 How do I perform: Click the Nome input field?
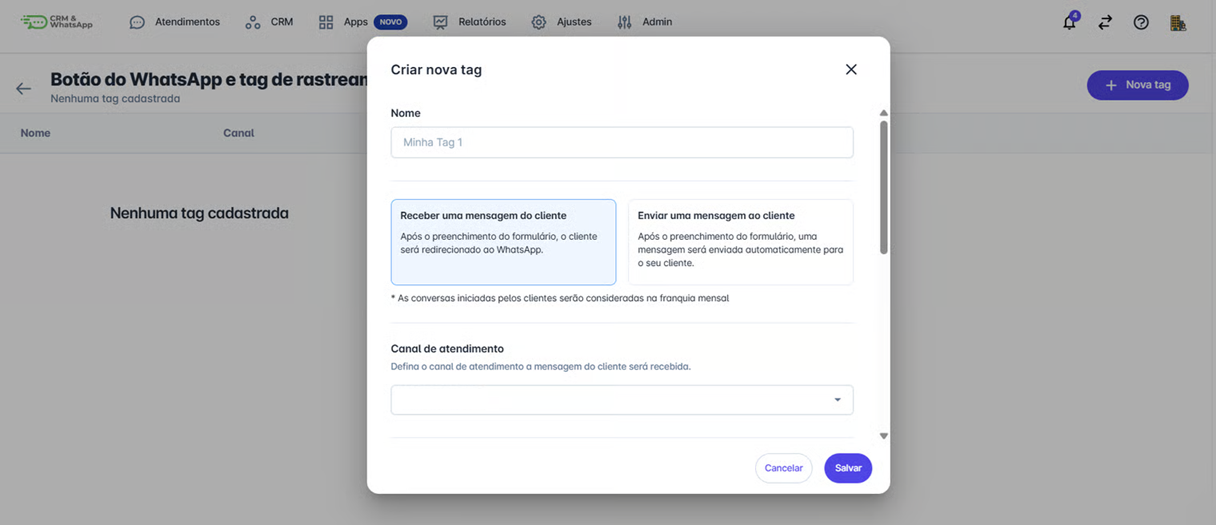point(621,142)
